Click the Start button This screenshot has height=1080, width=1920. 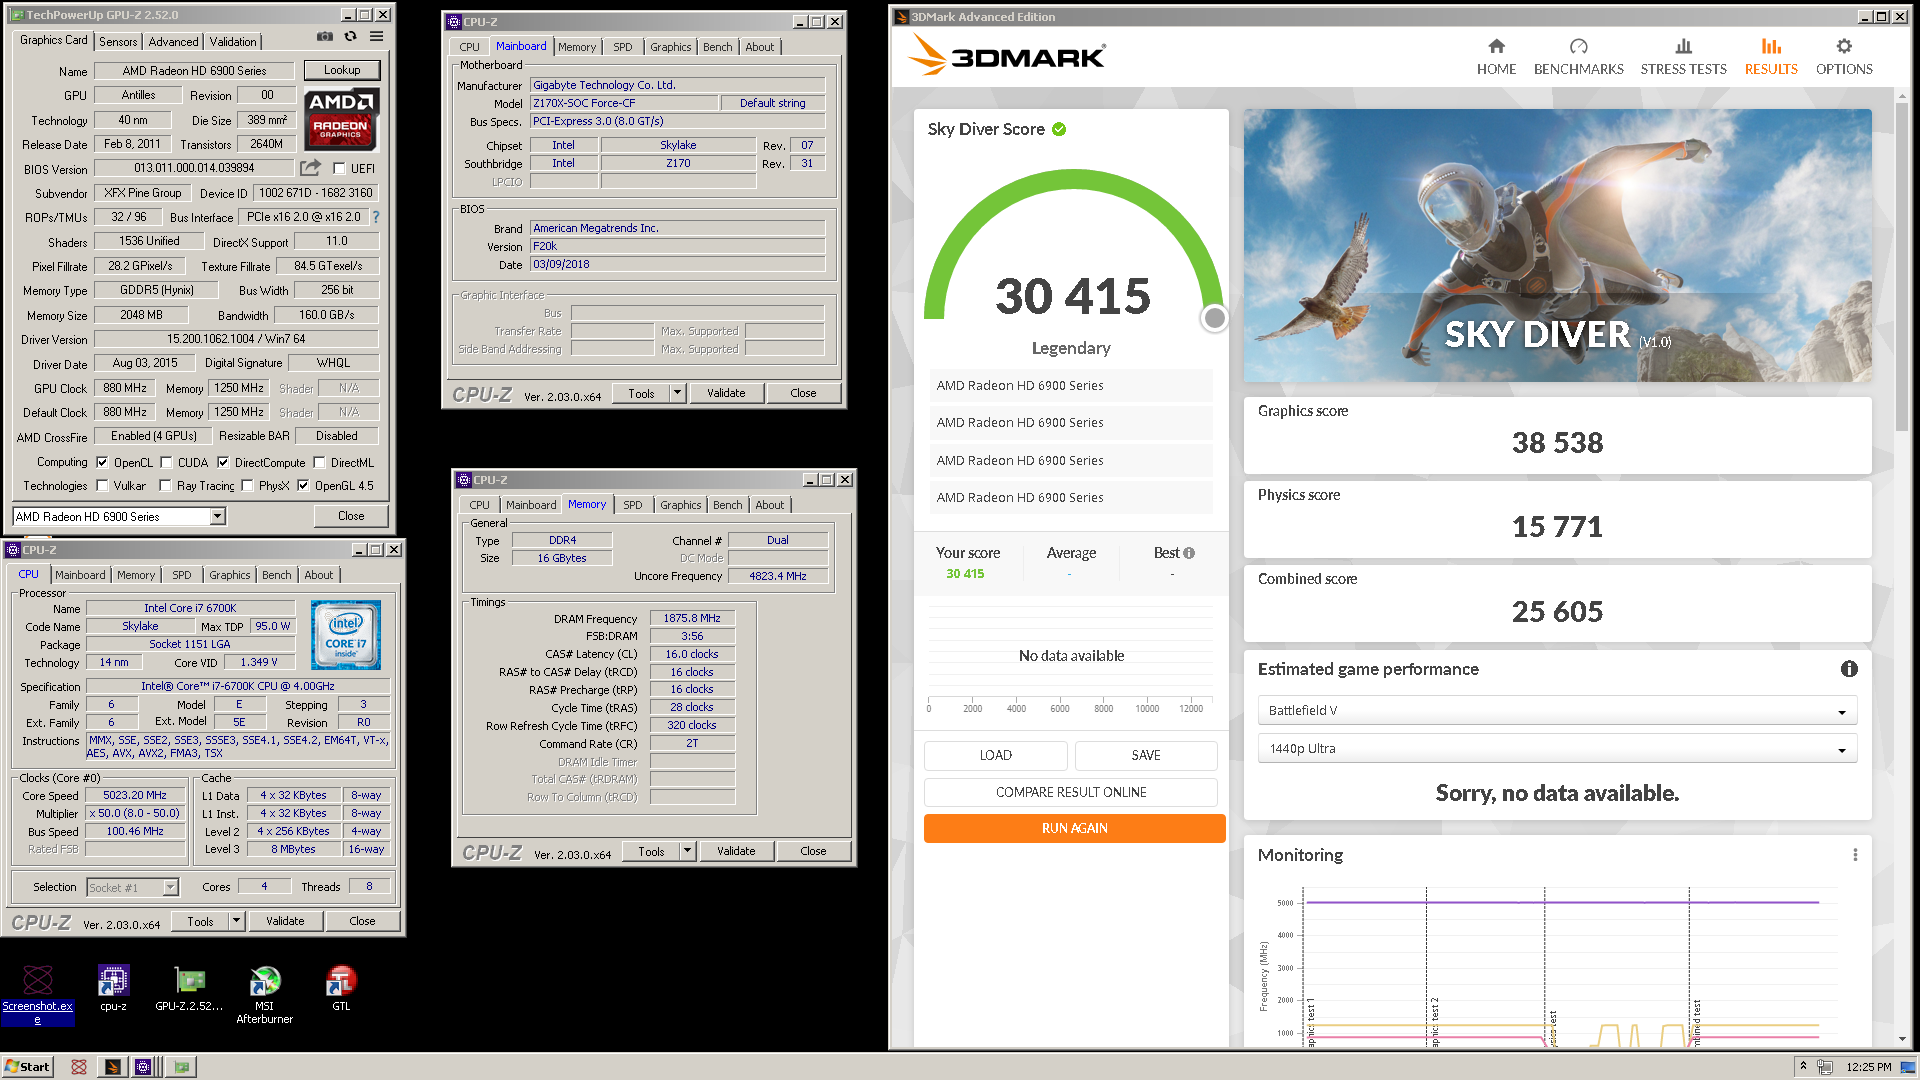[27, 1067]
